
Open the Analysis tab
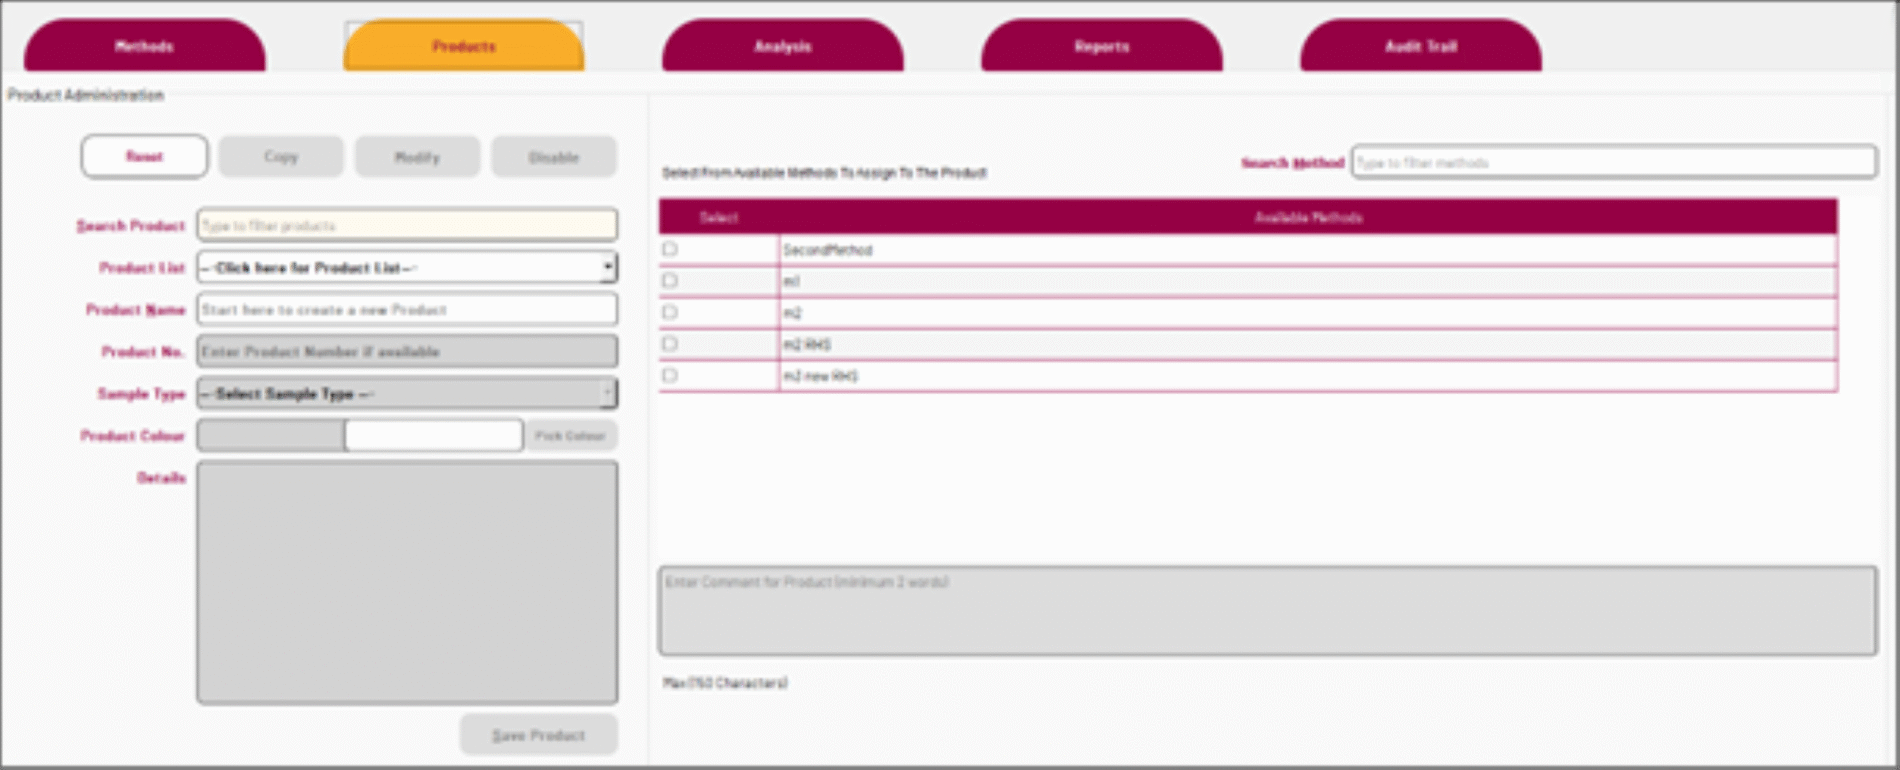pos(782,46)
